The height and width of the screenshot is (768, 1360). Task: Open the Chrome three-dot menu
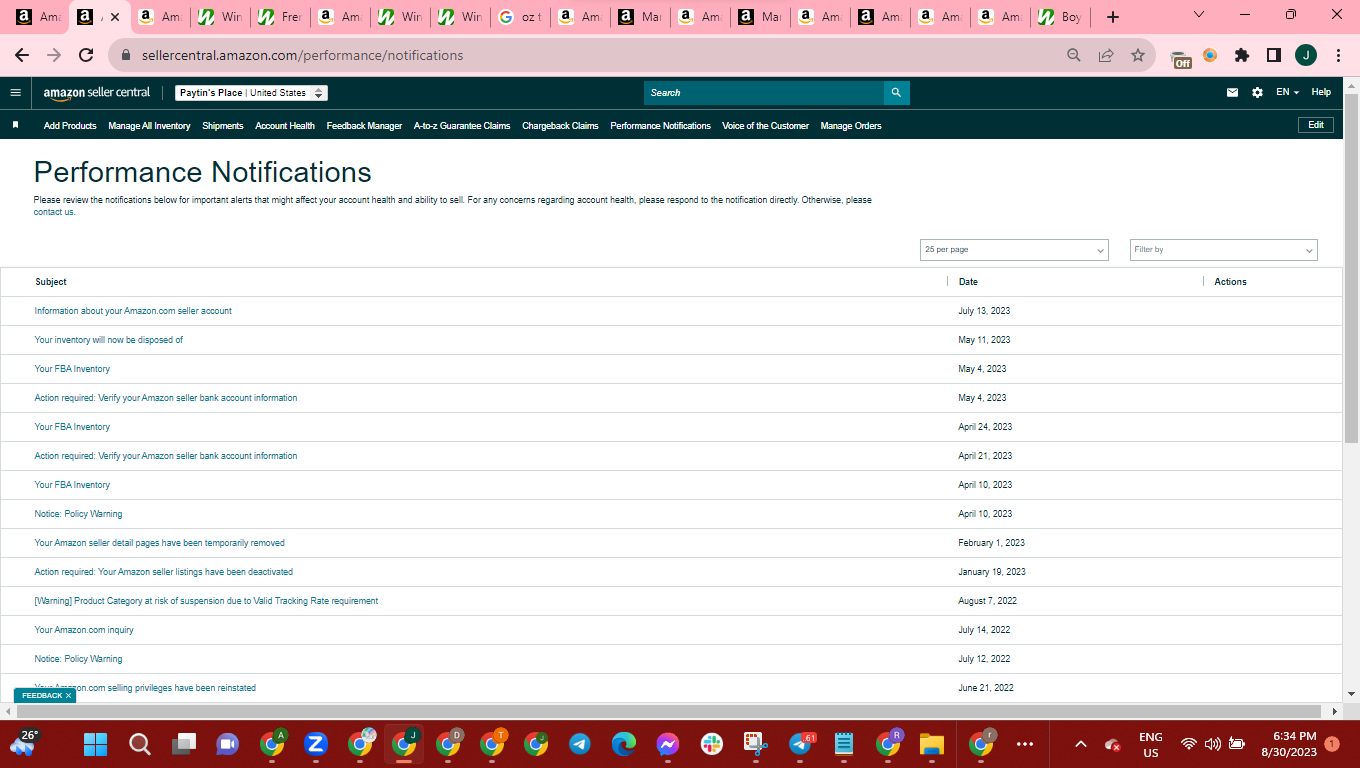[x=1338, y=56]
